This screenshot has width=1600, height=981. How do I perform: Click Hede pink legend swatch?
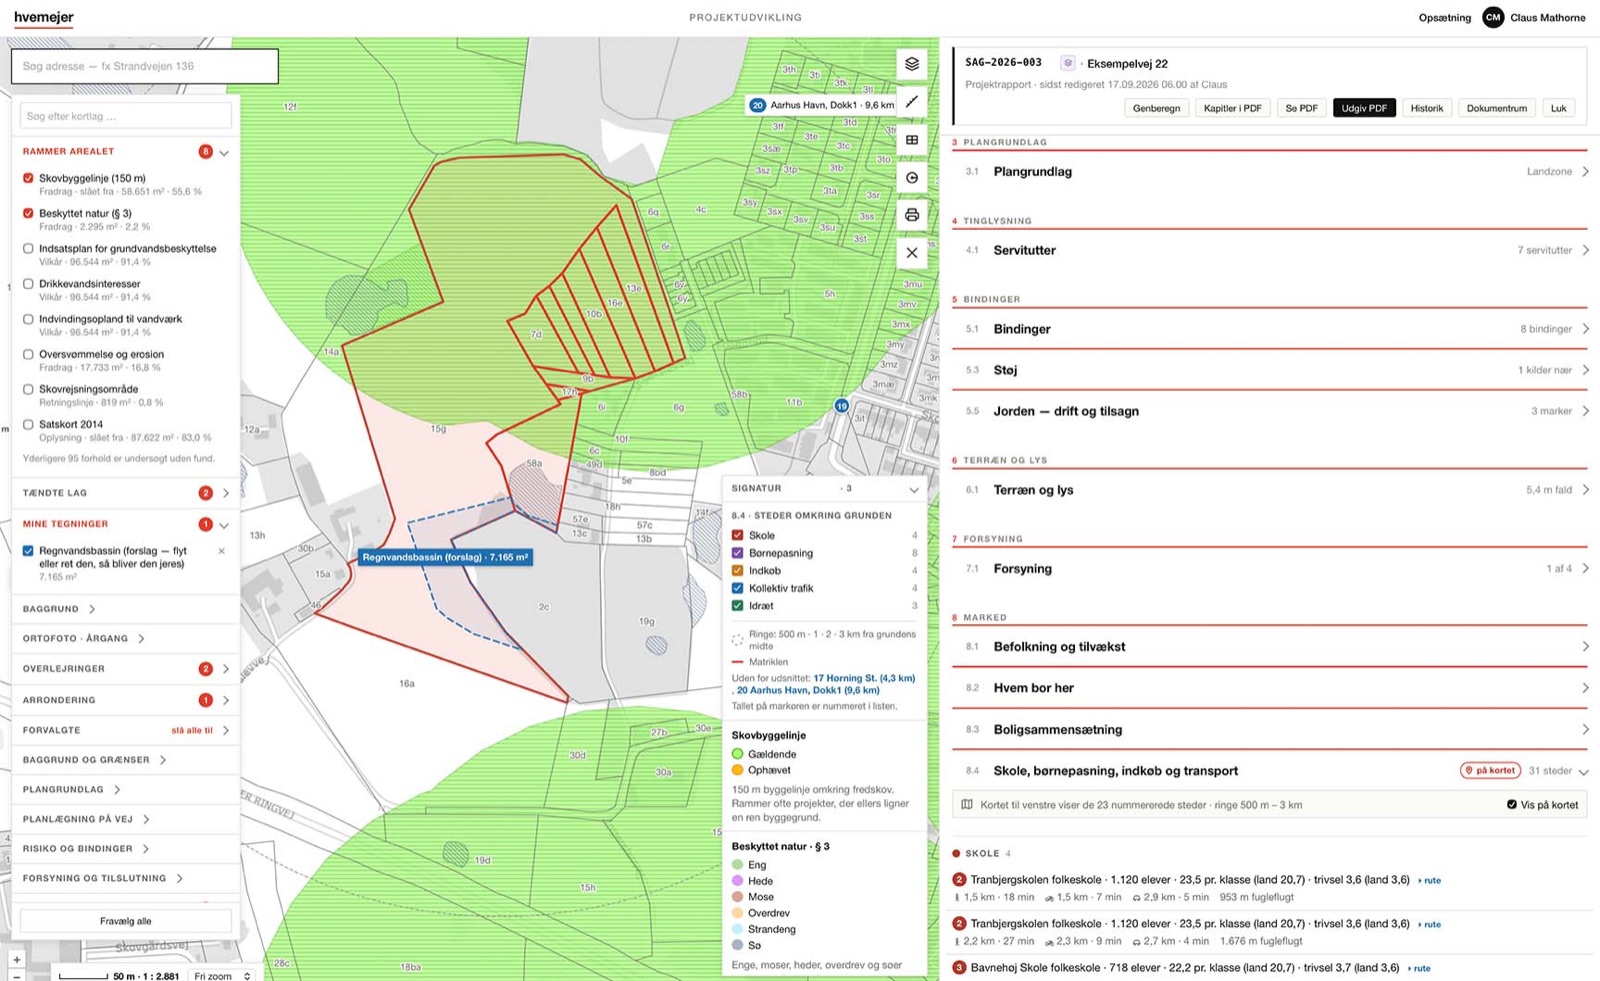tap(738, 881)
